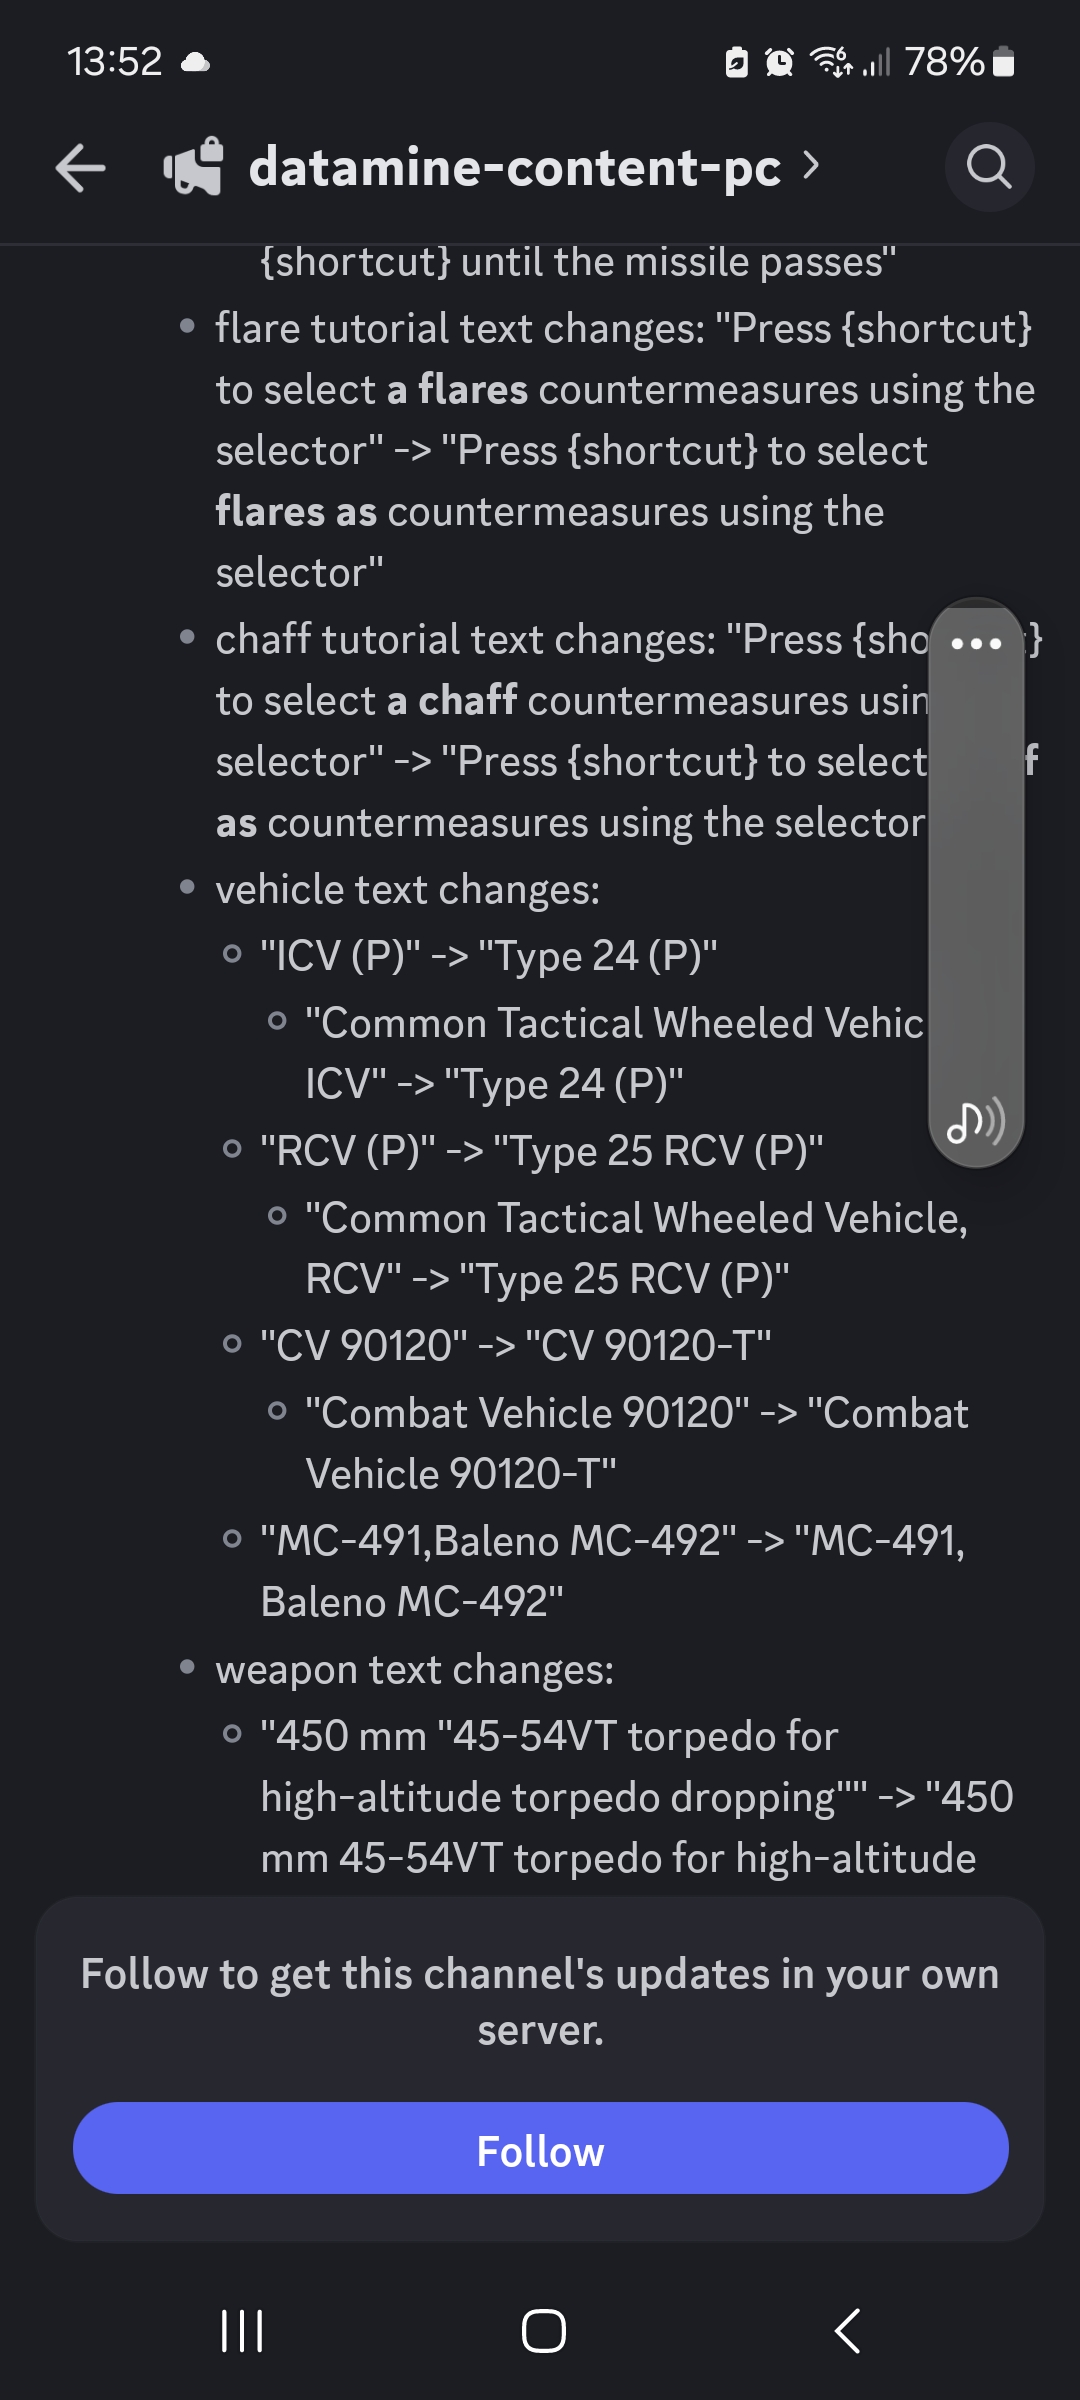Tap the "CV 90120" rename line
This screenshot has height=2400, width=1080.
[x=515, y=1345]
